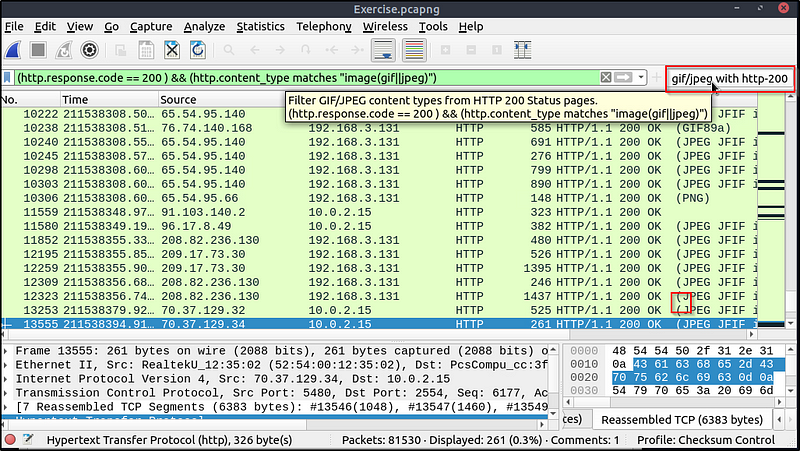Clear the display filter with X button

click(606, 78)
